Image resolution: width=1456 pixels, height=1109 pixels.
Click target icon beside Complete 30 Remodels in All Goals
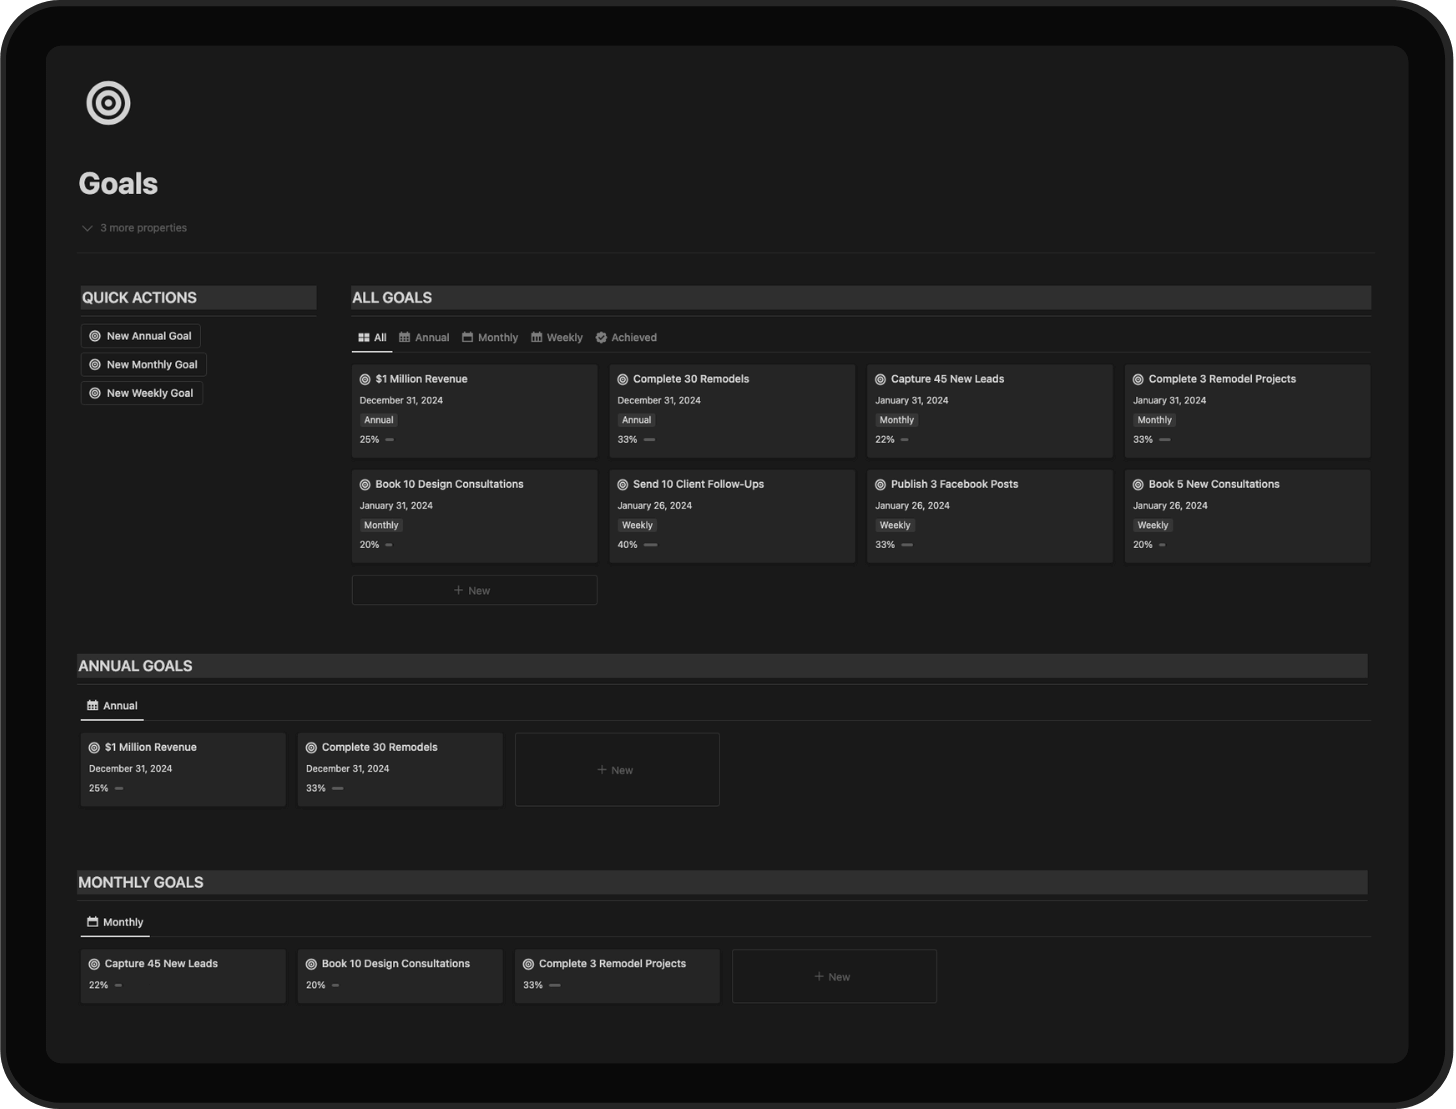click(623, 380)
